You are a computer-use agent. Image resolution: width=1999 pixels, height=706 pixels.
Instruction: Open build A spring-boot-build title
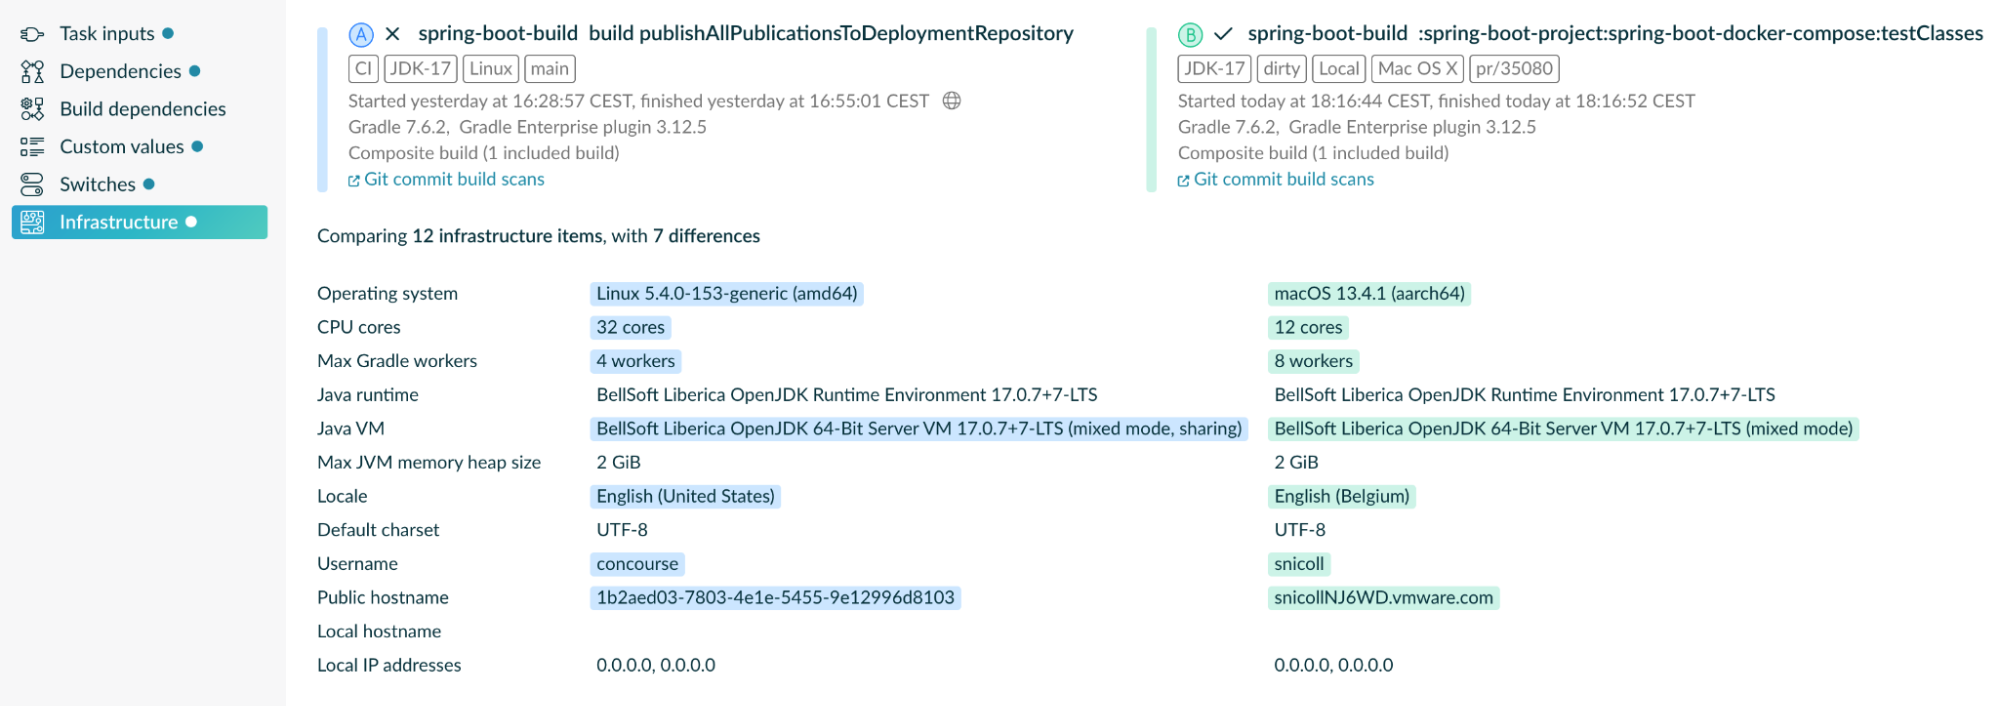tap(497, 34)
